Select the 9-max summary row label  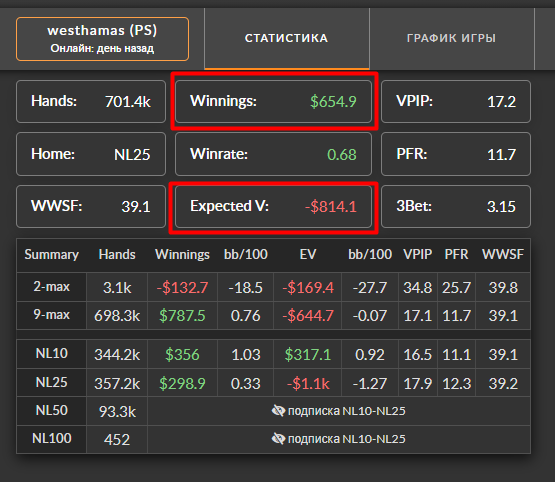52,315
